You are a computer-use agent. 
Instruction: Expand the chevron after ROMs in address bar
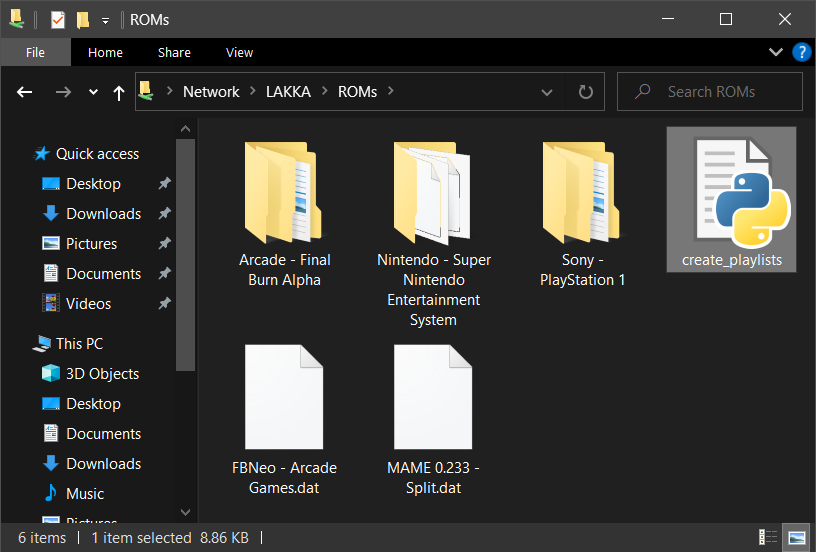tap(391, 91)
